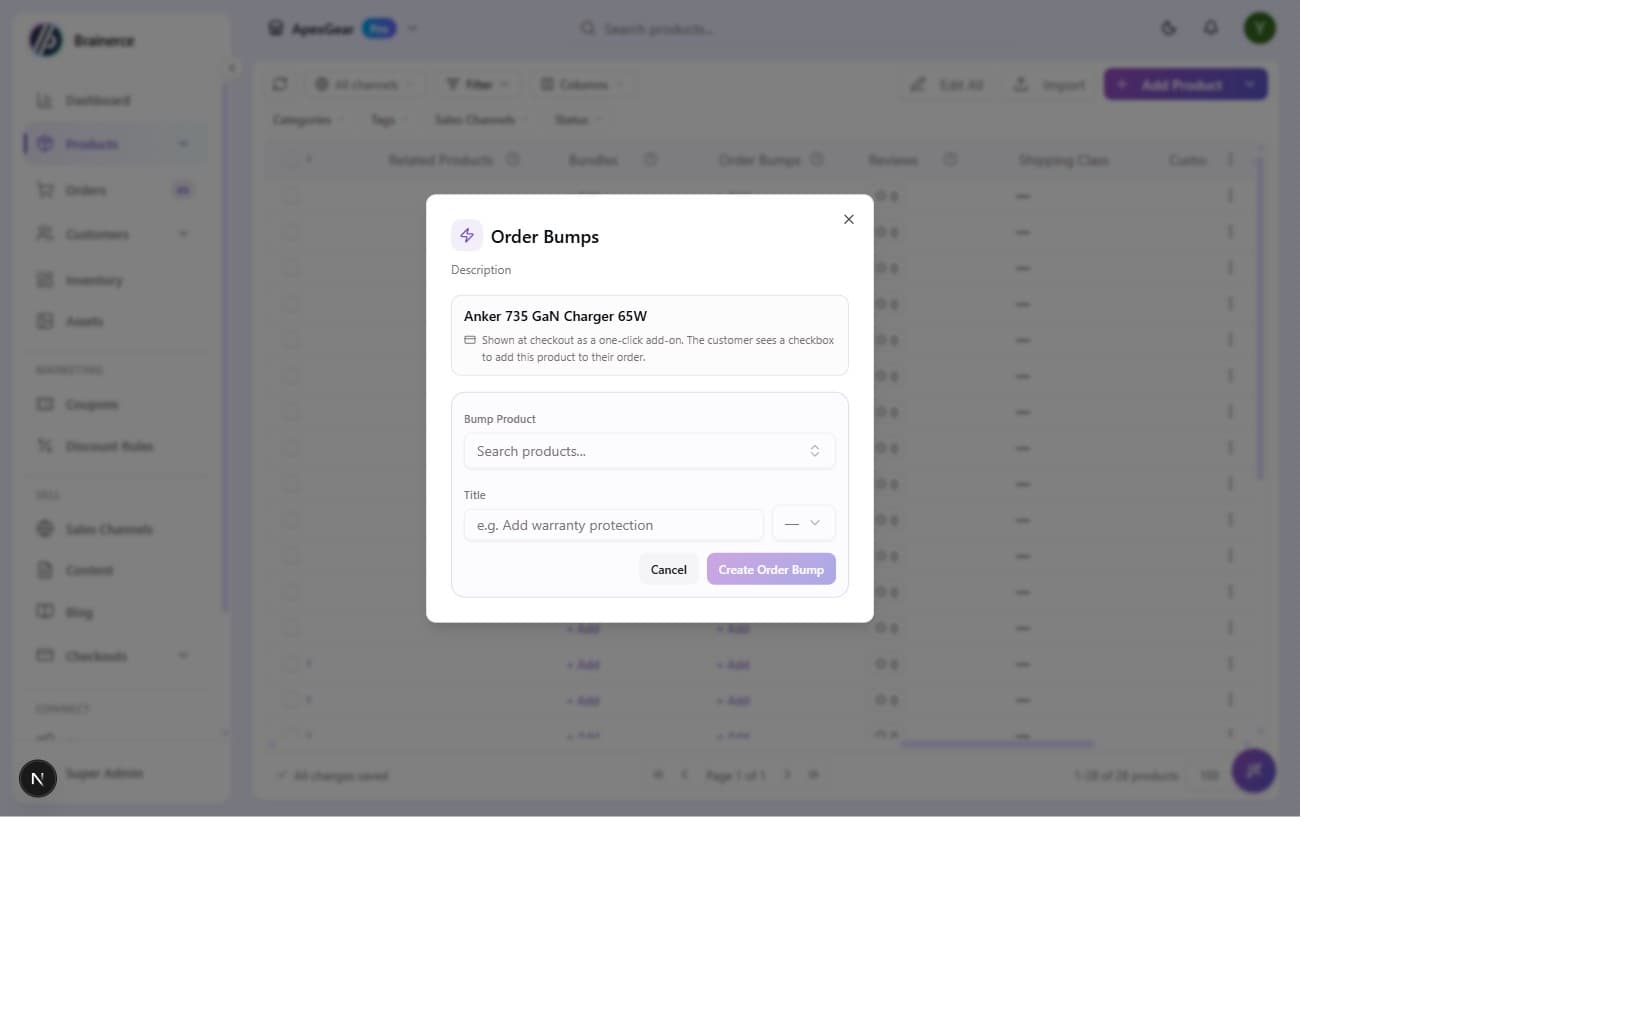Click the Title input field

(613, 525)
